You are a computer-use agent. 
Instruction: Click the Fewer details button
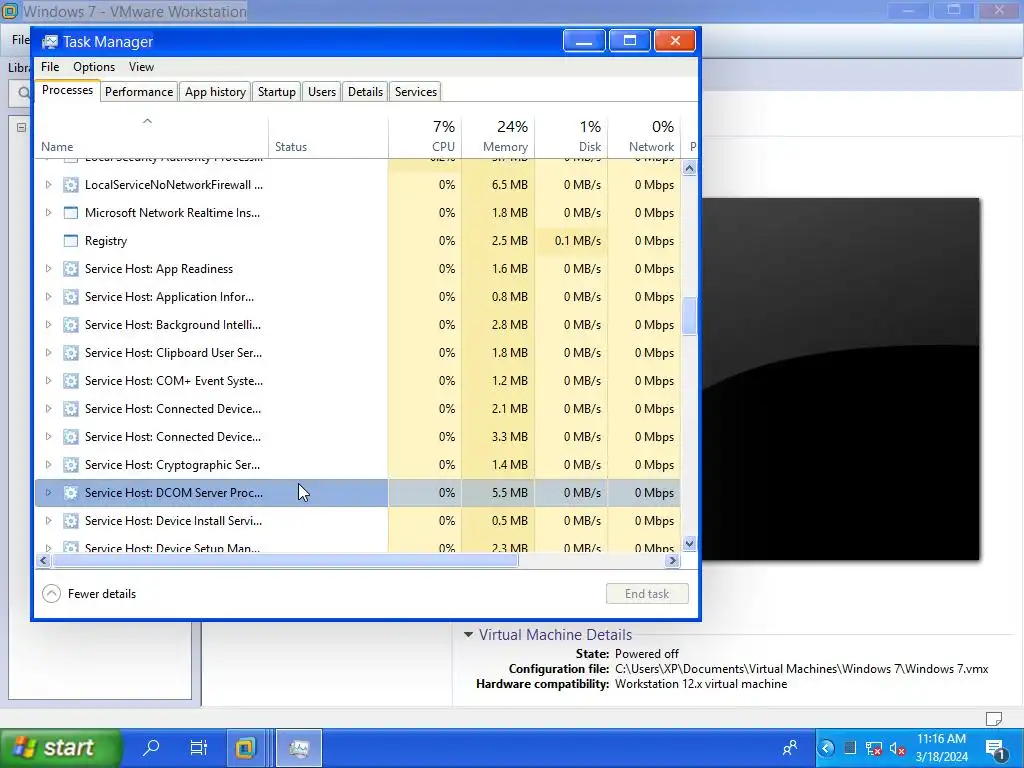[89, 594]
